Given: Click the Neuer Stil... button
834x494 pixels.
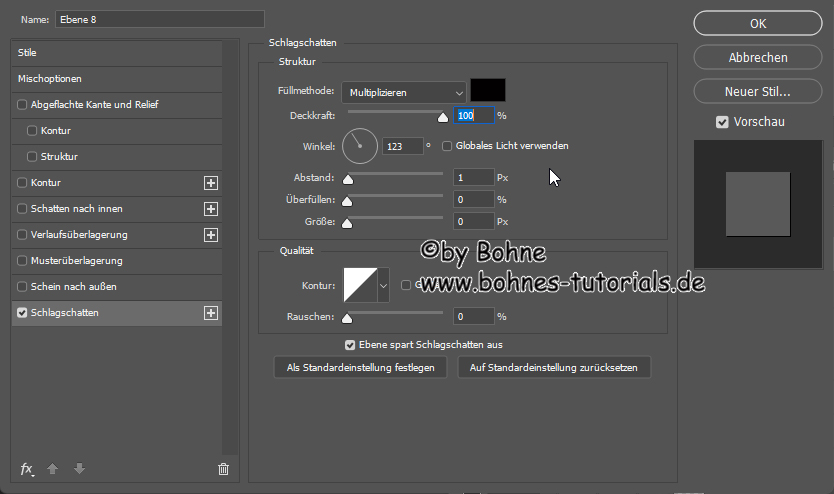Looking at the screenshot, I should pyautogui.click(x=757, y=92).
